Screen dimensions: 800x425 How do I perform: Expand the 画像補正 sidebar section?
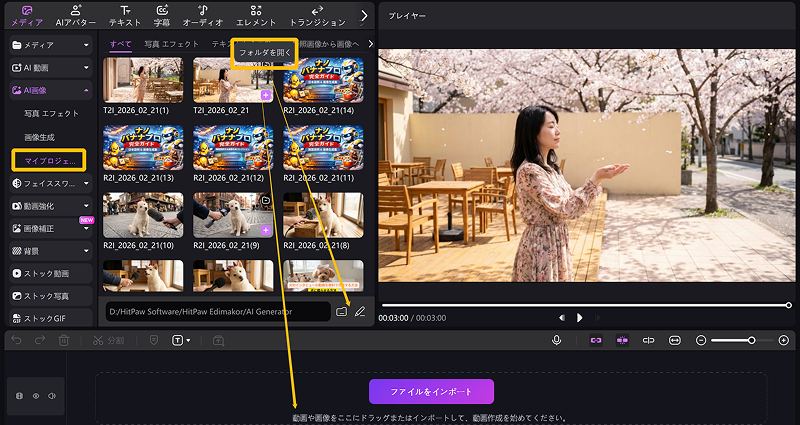pos(51,229)
